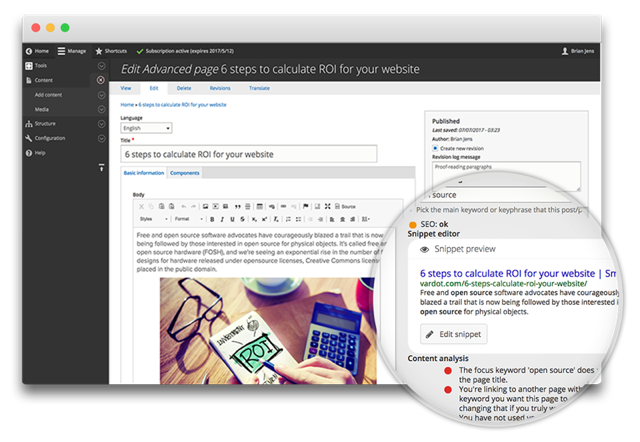Image resolution: width=640 pixels, height=442 pixels.
Task: Click Manage in the top admin bar
Action: 72,51
